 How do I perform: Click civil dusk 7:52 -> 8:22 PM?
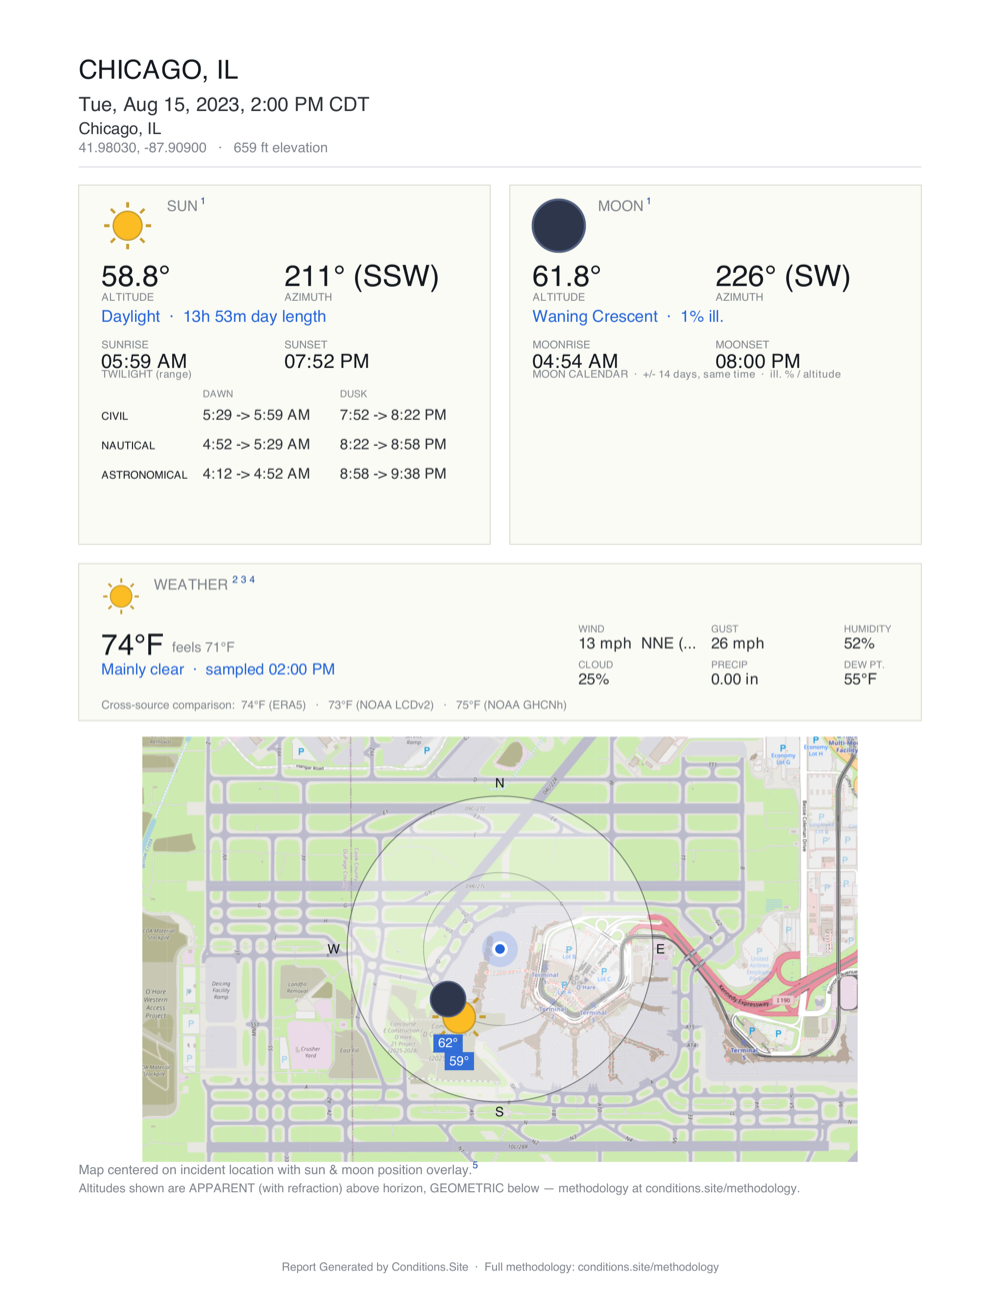(x=393, y=415)
